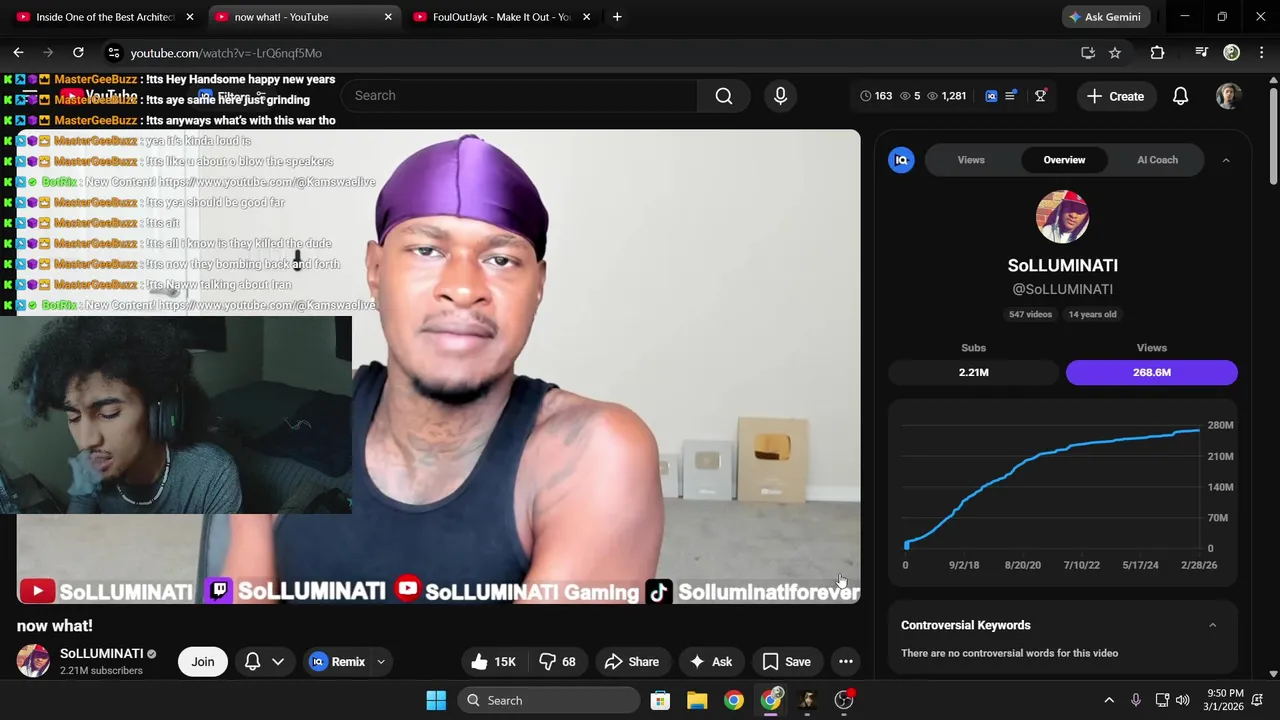
Task: Switch to Overview tab in IQ panel
Action: tap(1064, 160)
